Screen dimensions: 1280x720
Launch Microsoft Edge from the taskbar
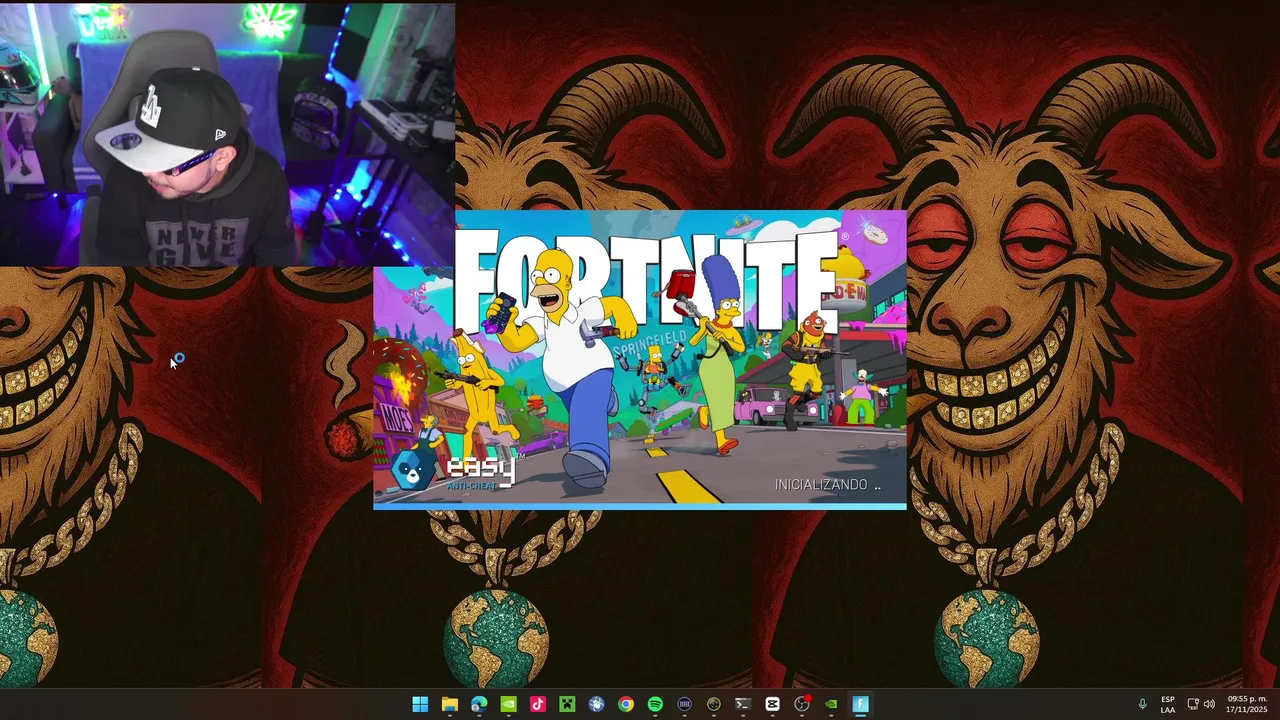479,704
